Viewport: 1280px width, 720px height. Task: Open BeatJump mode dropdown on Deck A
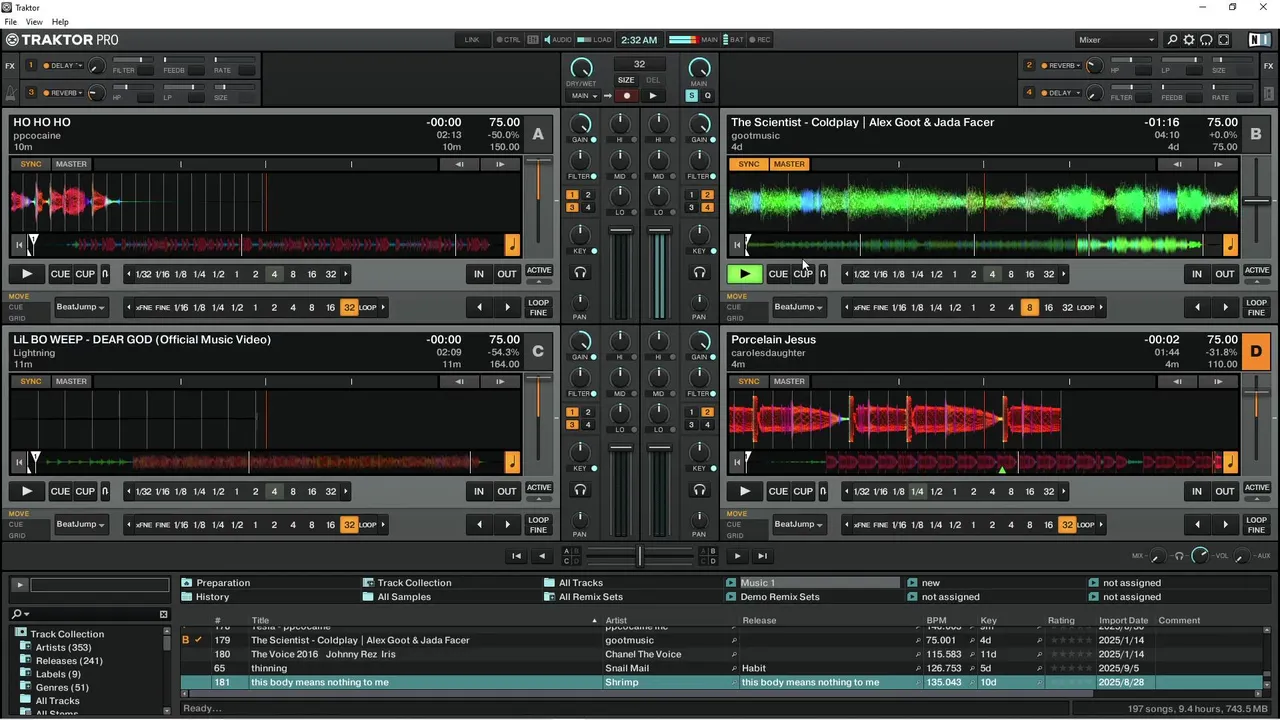81,307
